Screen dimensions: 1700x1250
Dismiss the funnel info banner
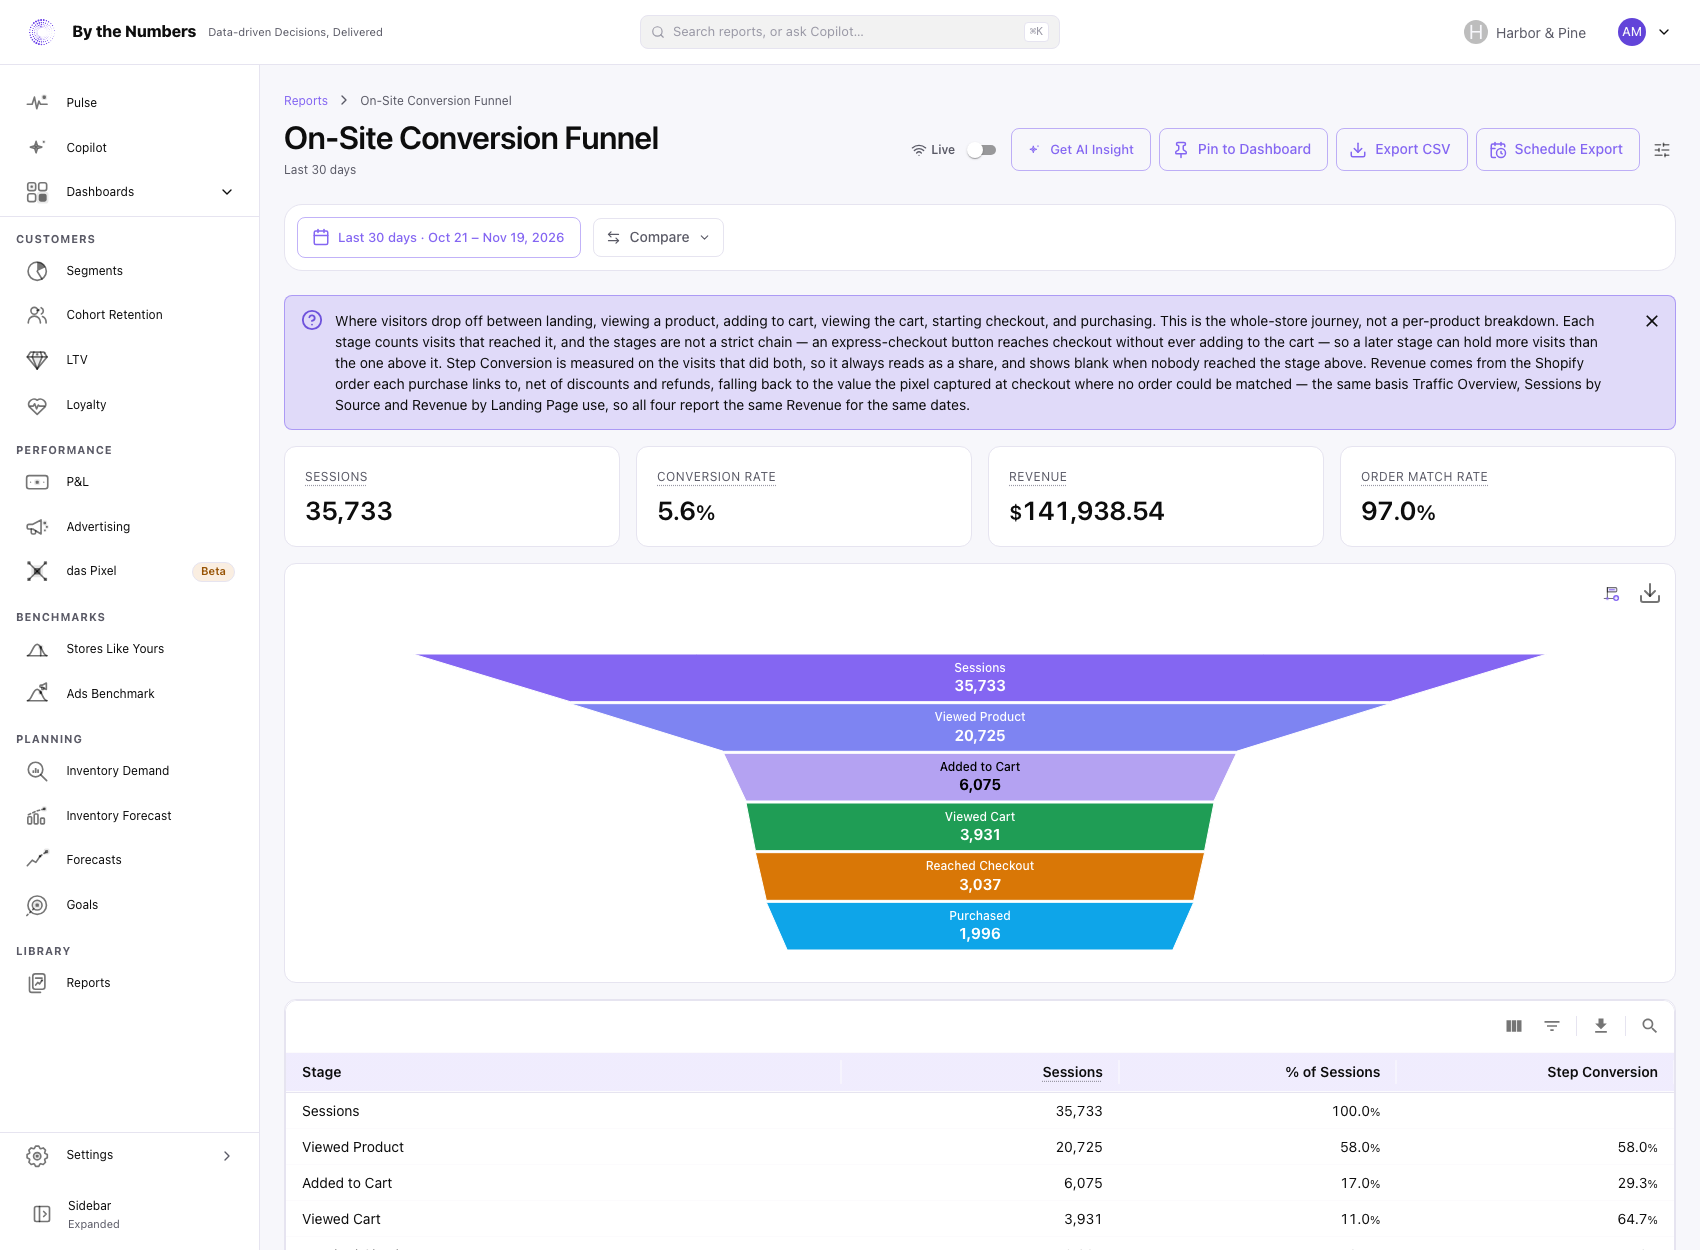(1652, 321)
